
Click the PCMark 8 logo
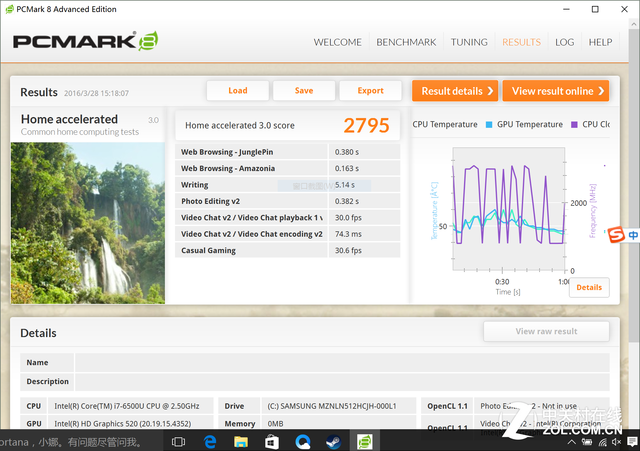click(85, 41)
